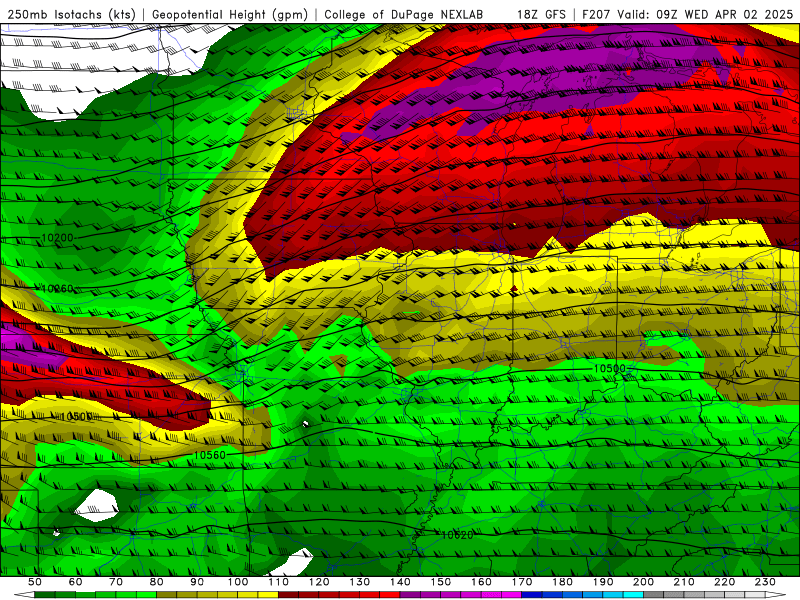Click the 50 knot color bar label
Screen dimensions: 800x600
[x=34, y=582]
